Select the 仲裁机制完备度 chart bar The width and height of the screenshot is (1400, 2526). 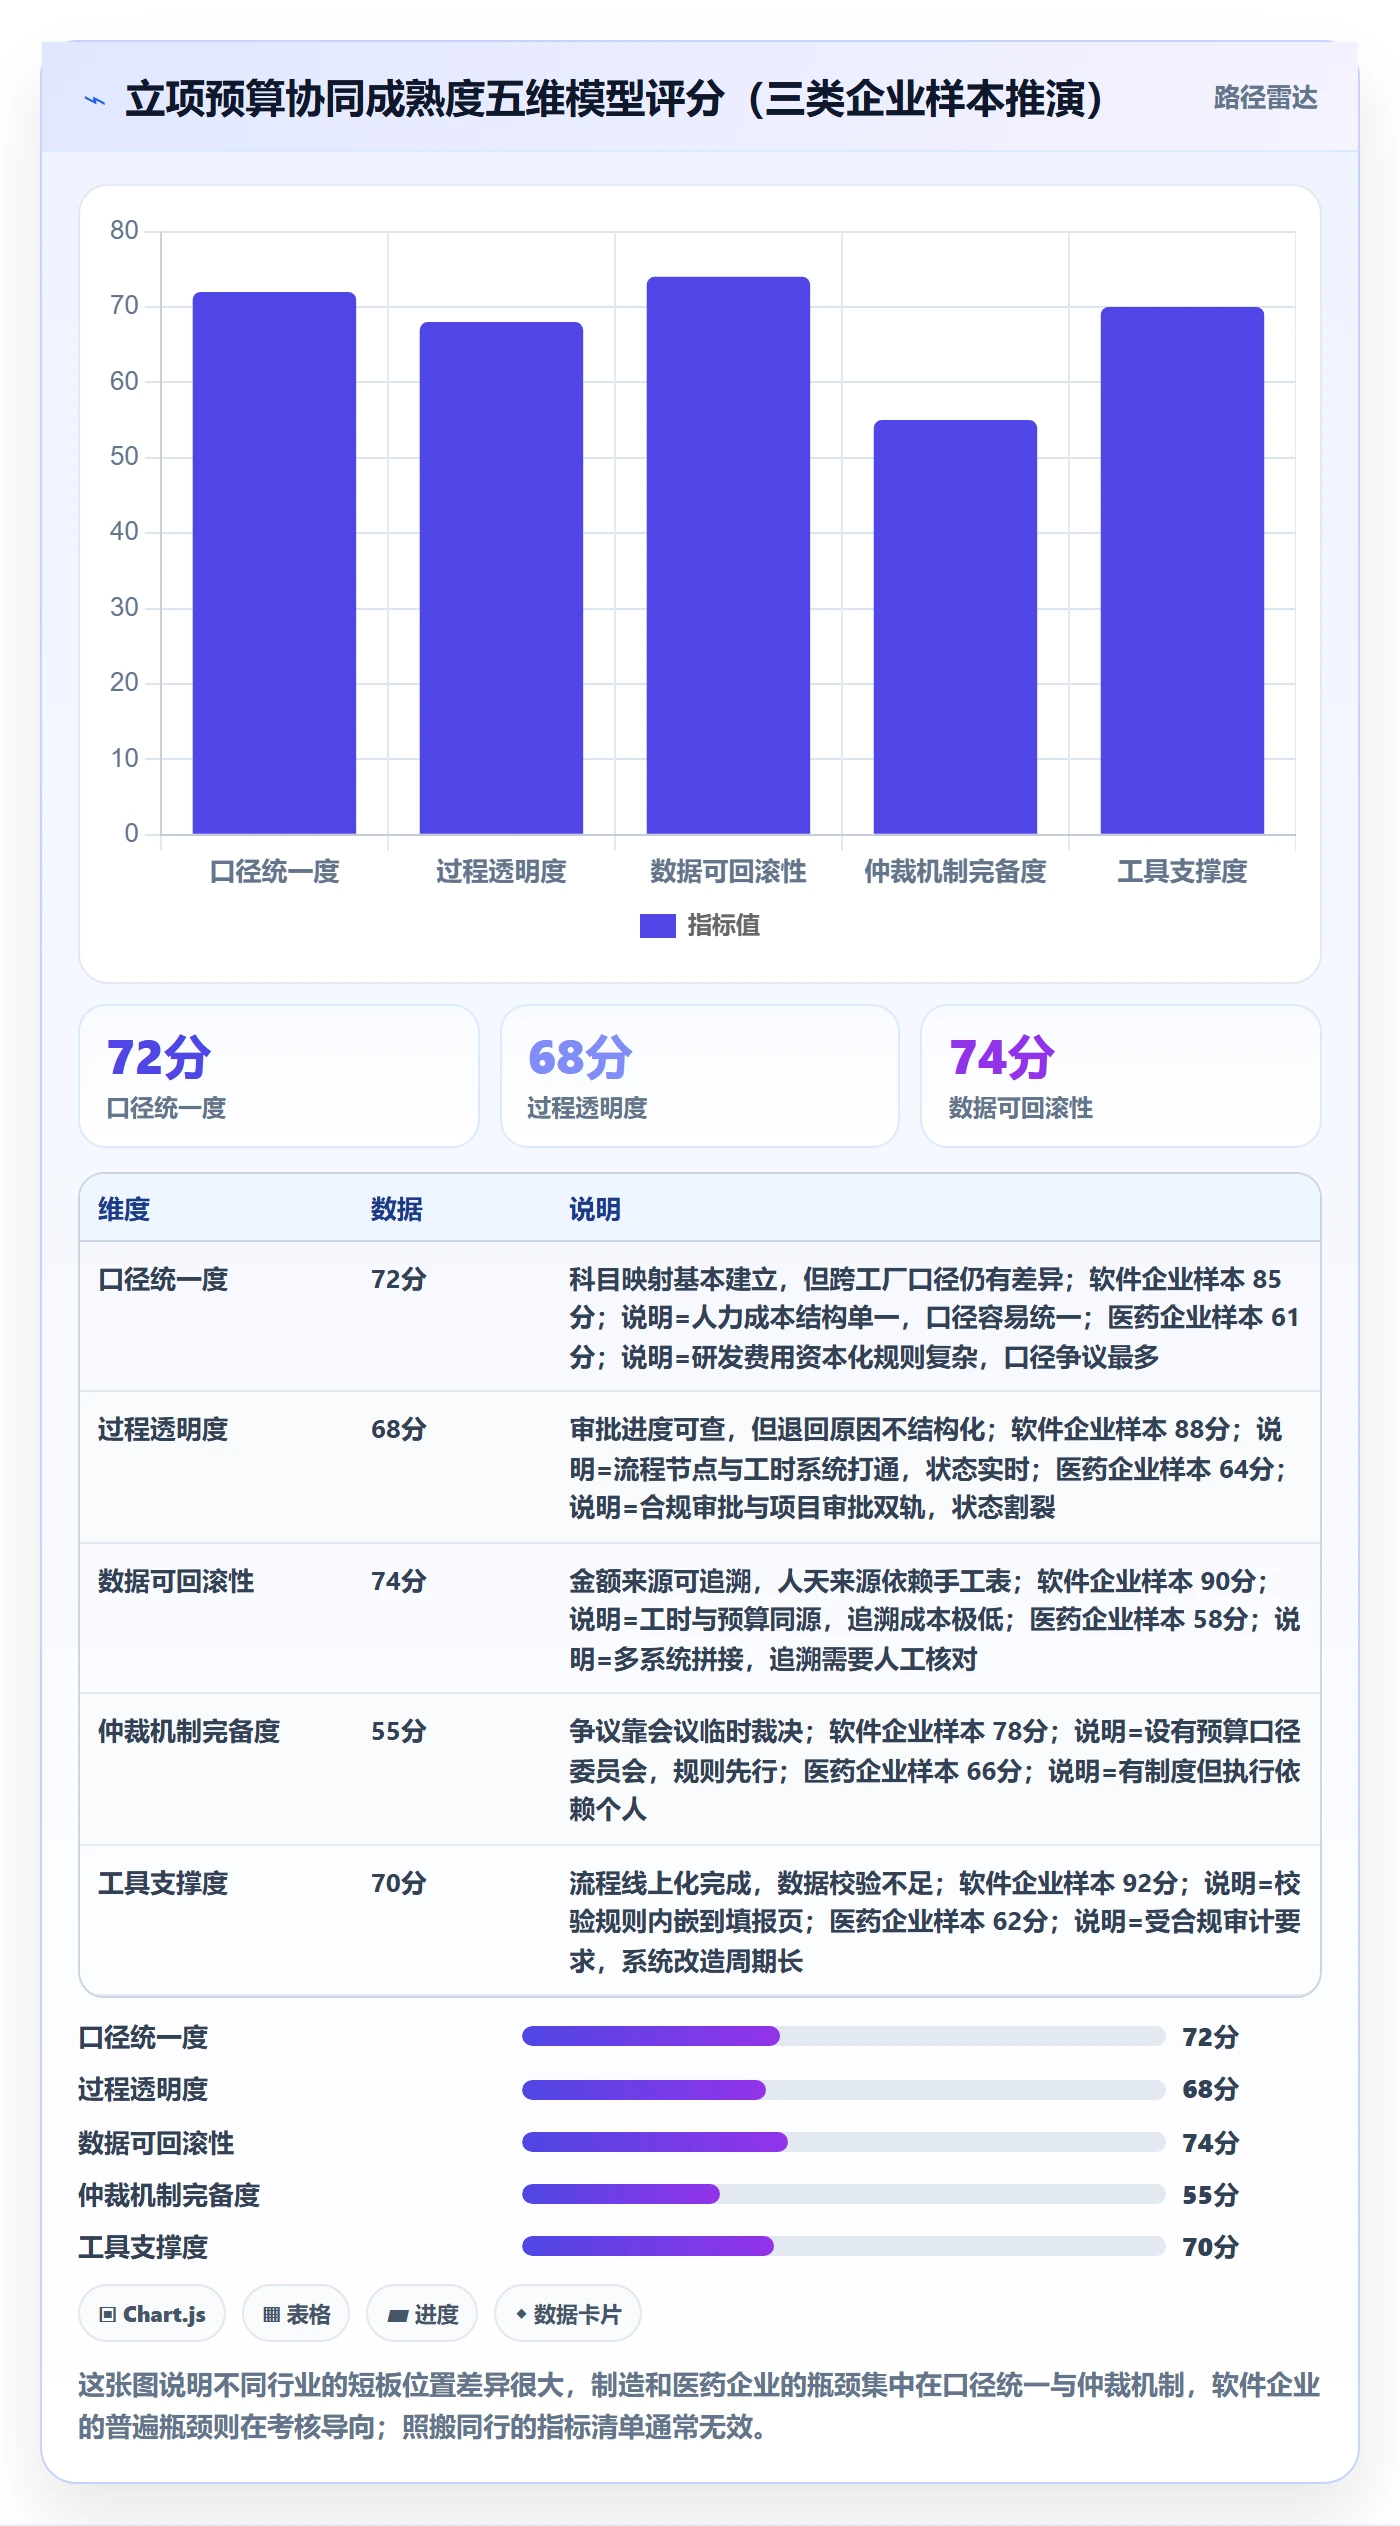(x=955, y=627)
